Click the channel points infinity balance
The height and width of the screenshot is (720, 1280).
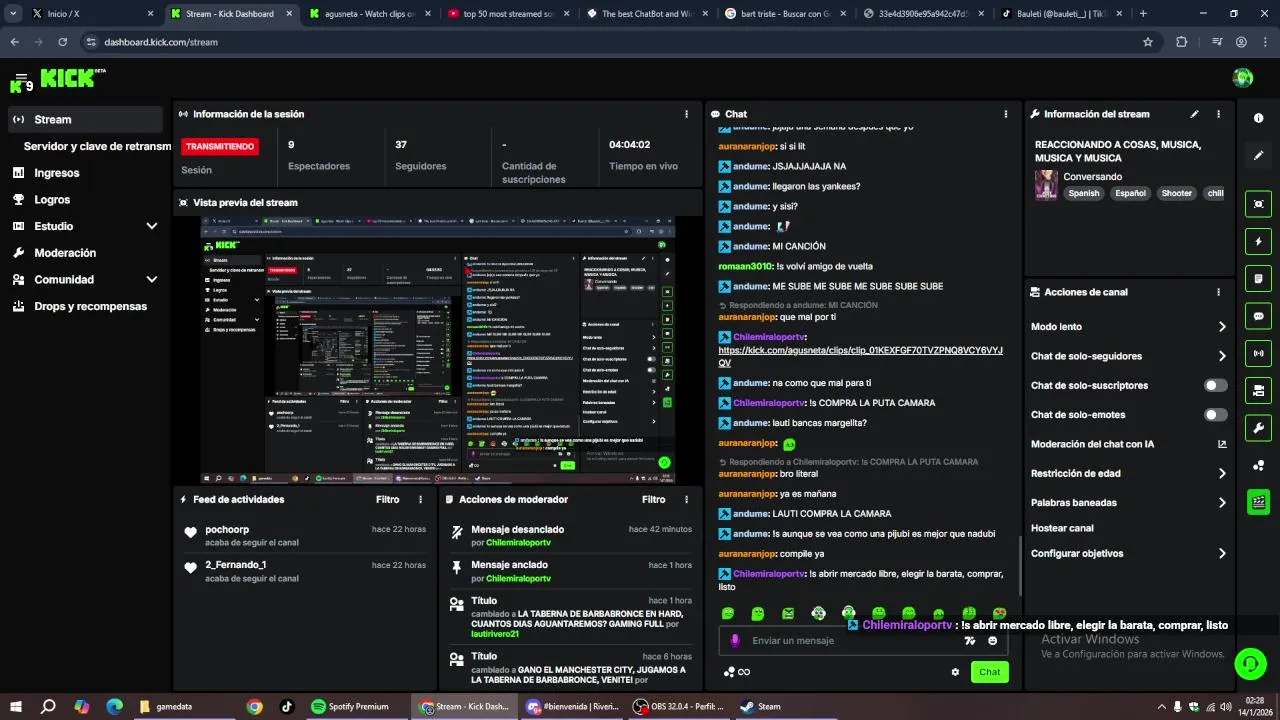click(738, 672)
